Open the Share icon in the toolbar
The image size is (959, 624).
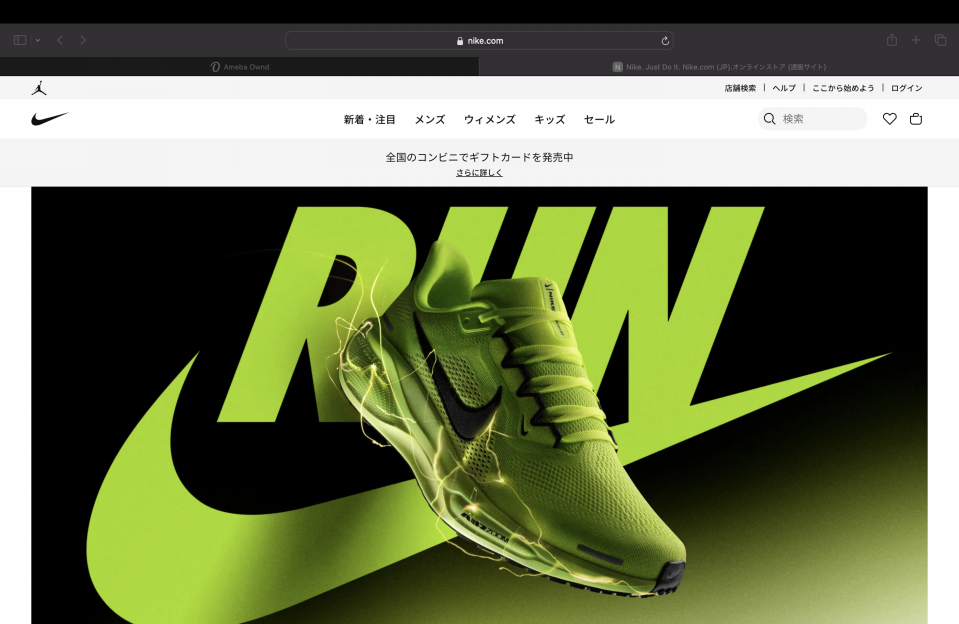pos(892,40)
